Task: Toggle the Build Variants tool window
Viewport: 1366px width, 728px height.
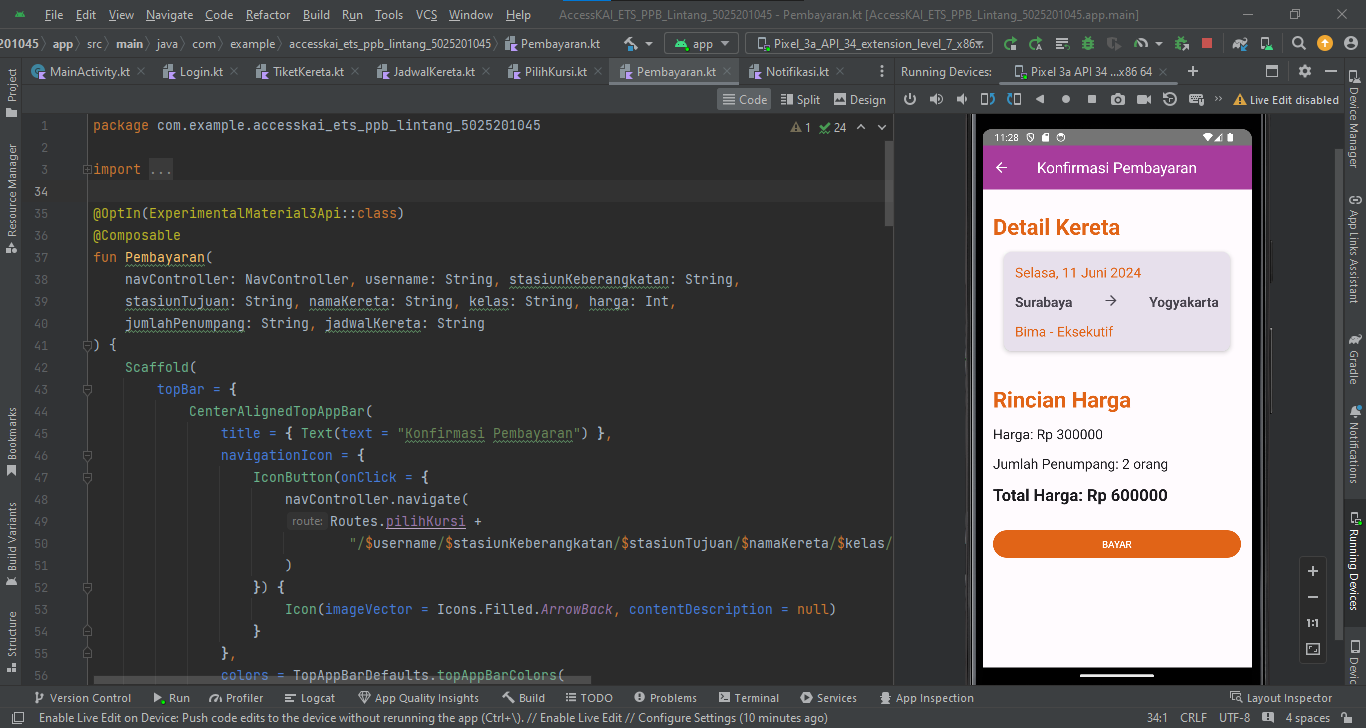Action: point(11,543)
